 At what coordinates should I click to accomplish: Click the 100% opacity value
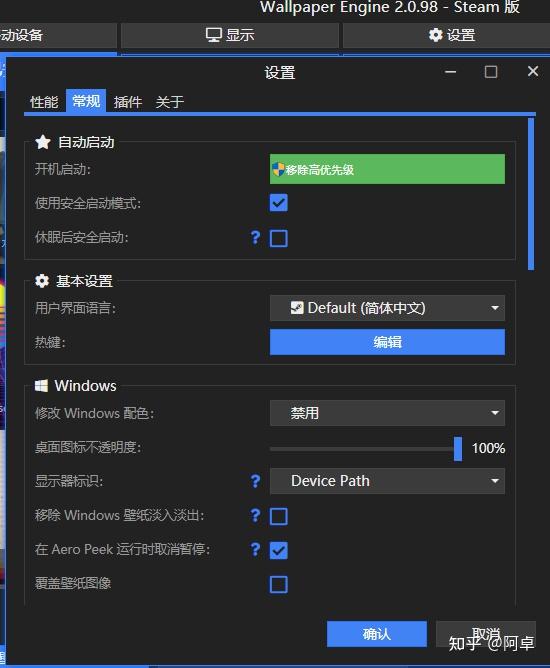click(x=488, y=448)
